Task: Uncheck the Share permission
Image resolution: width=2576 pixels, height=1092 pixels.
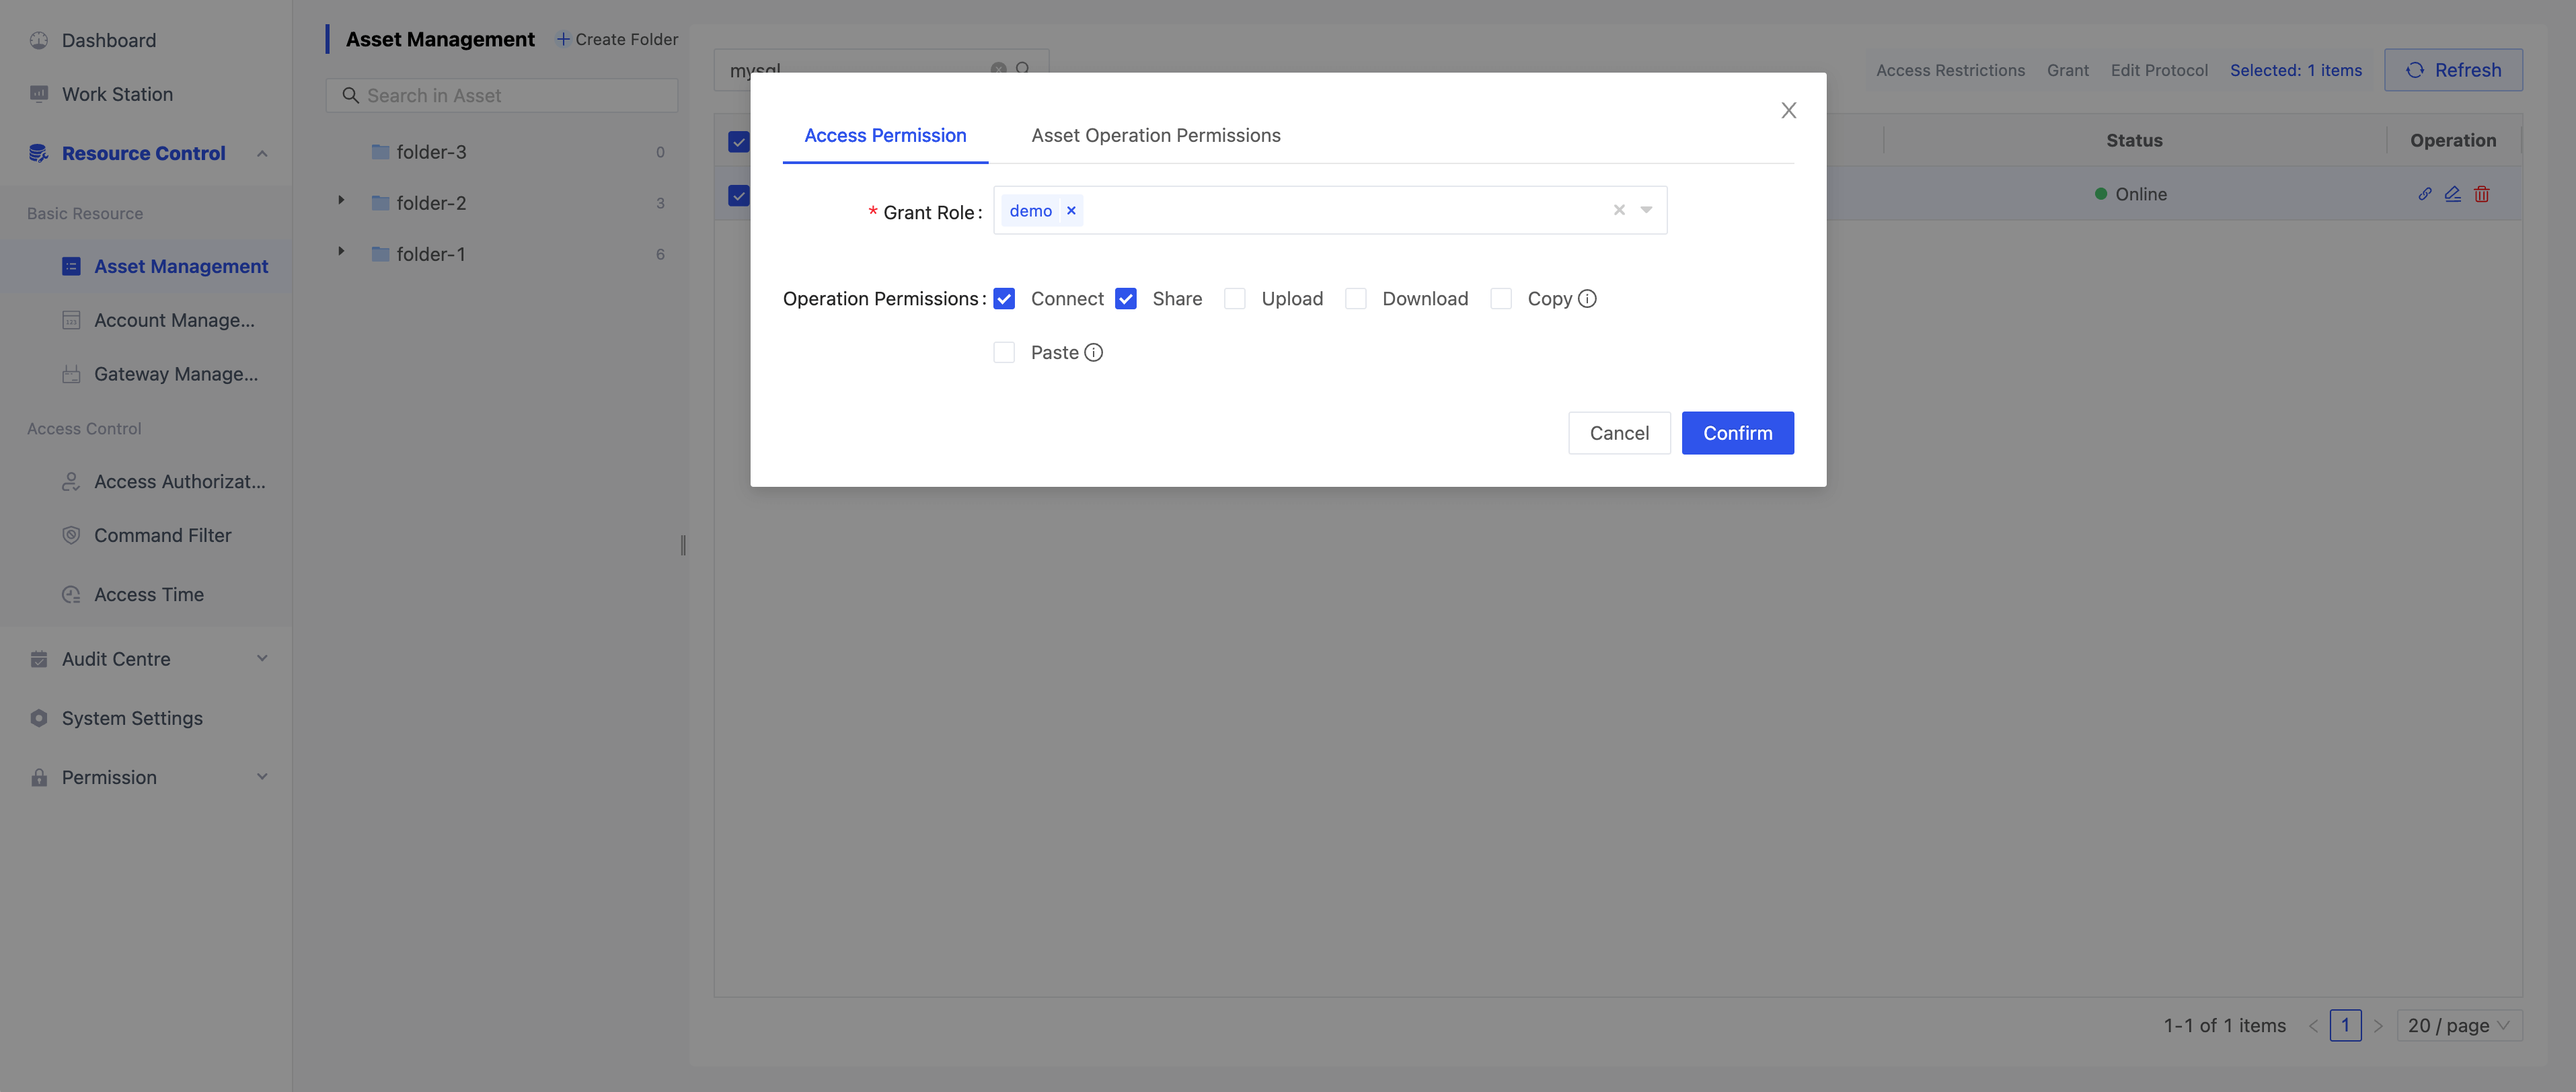Action: (x=1126, y=299)
